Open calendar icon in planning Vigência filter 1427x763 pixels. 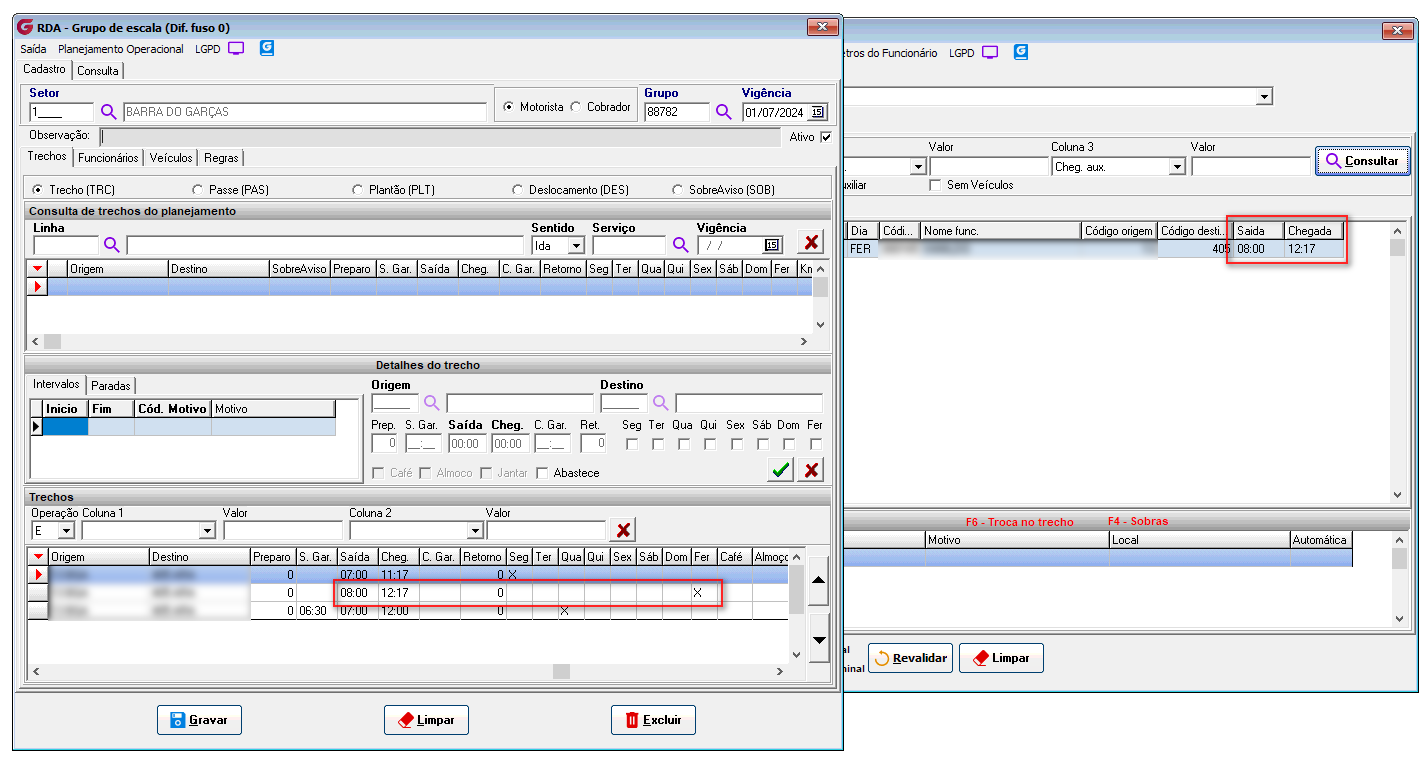771,245
